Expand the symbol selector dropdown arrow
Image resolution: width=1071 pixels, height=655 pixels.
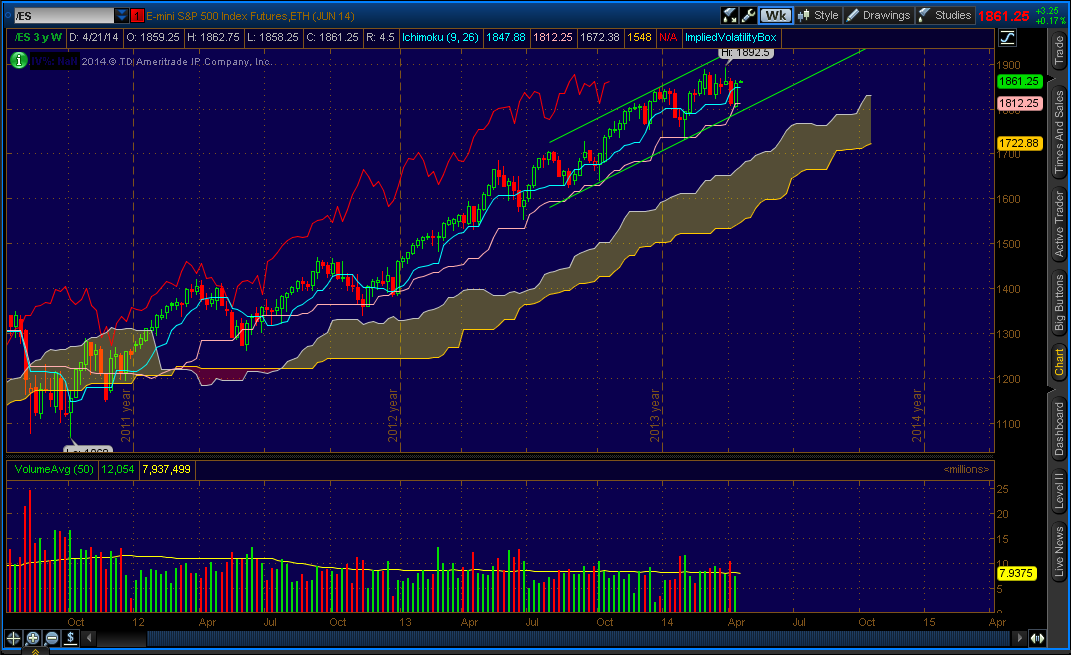tap(122, 15)
